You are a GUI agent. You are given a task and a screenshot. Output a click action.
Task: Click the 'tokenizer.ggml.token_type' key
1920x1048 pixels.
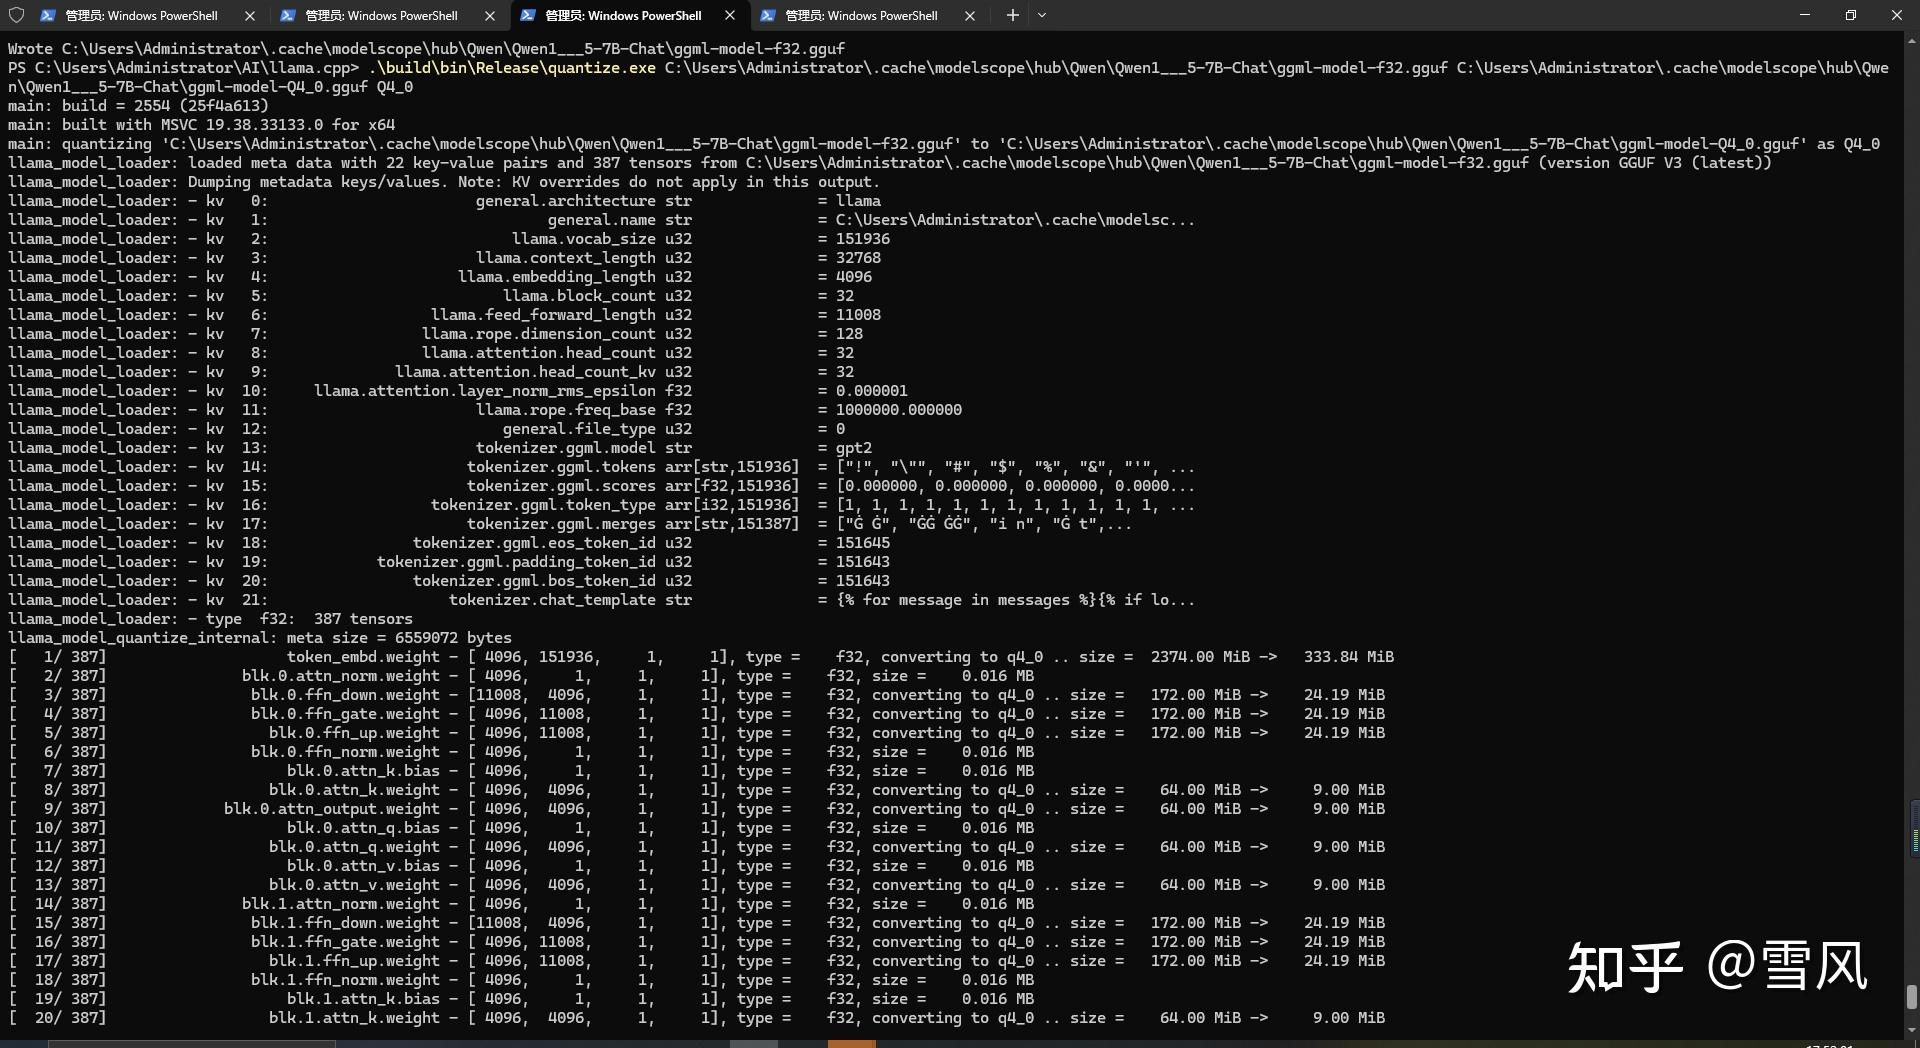click(x=544, y=505)
